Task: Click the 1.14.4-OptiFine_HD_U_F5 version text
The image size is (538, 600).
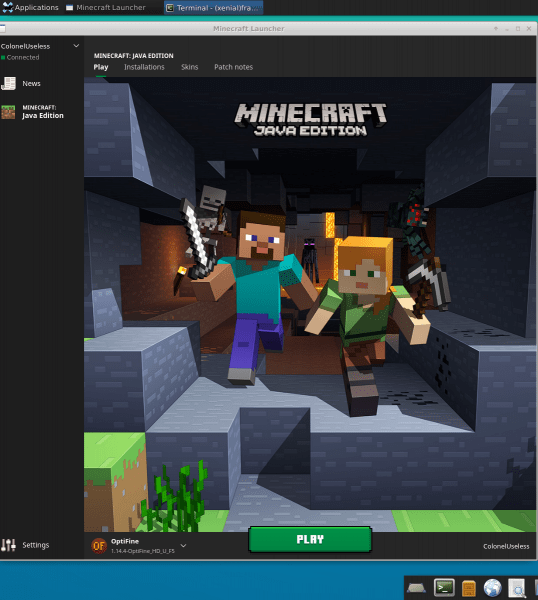Action: [143, 551]
